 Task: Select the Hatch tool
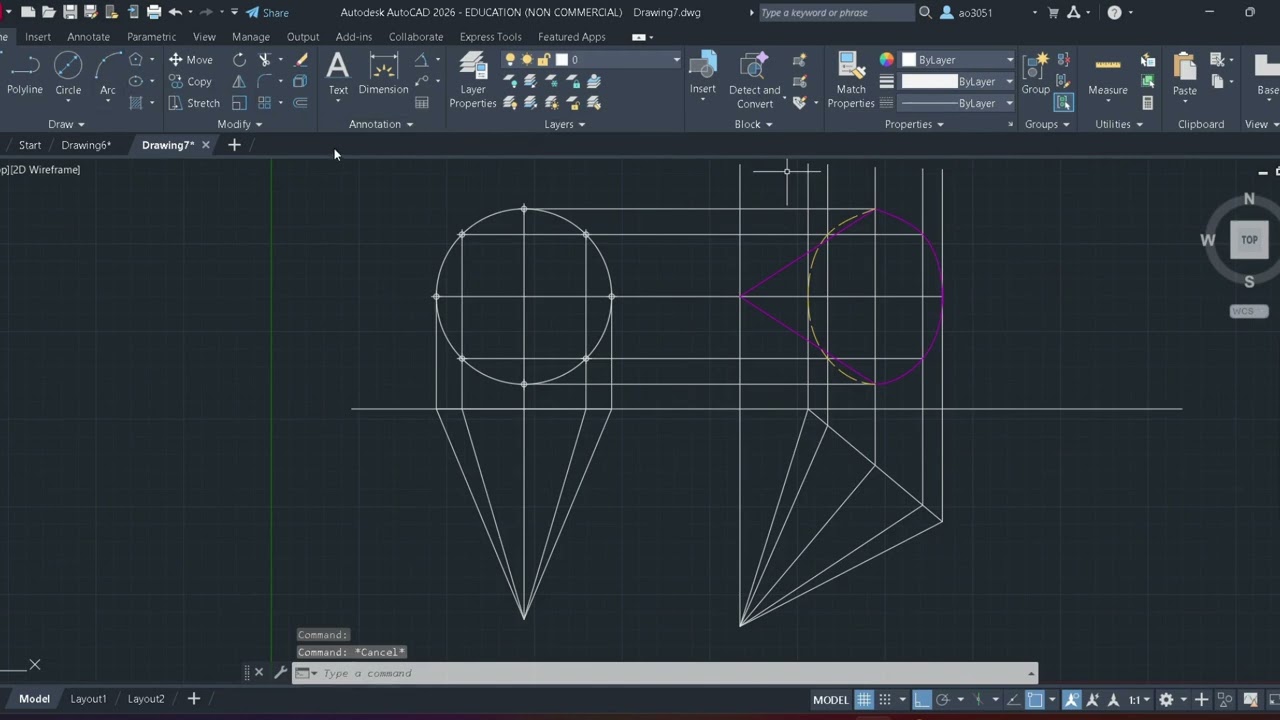[x=136, y=103]
